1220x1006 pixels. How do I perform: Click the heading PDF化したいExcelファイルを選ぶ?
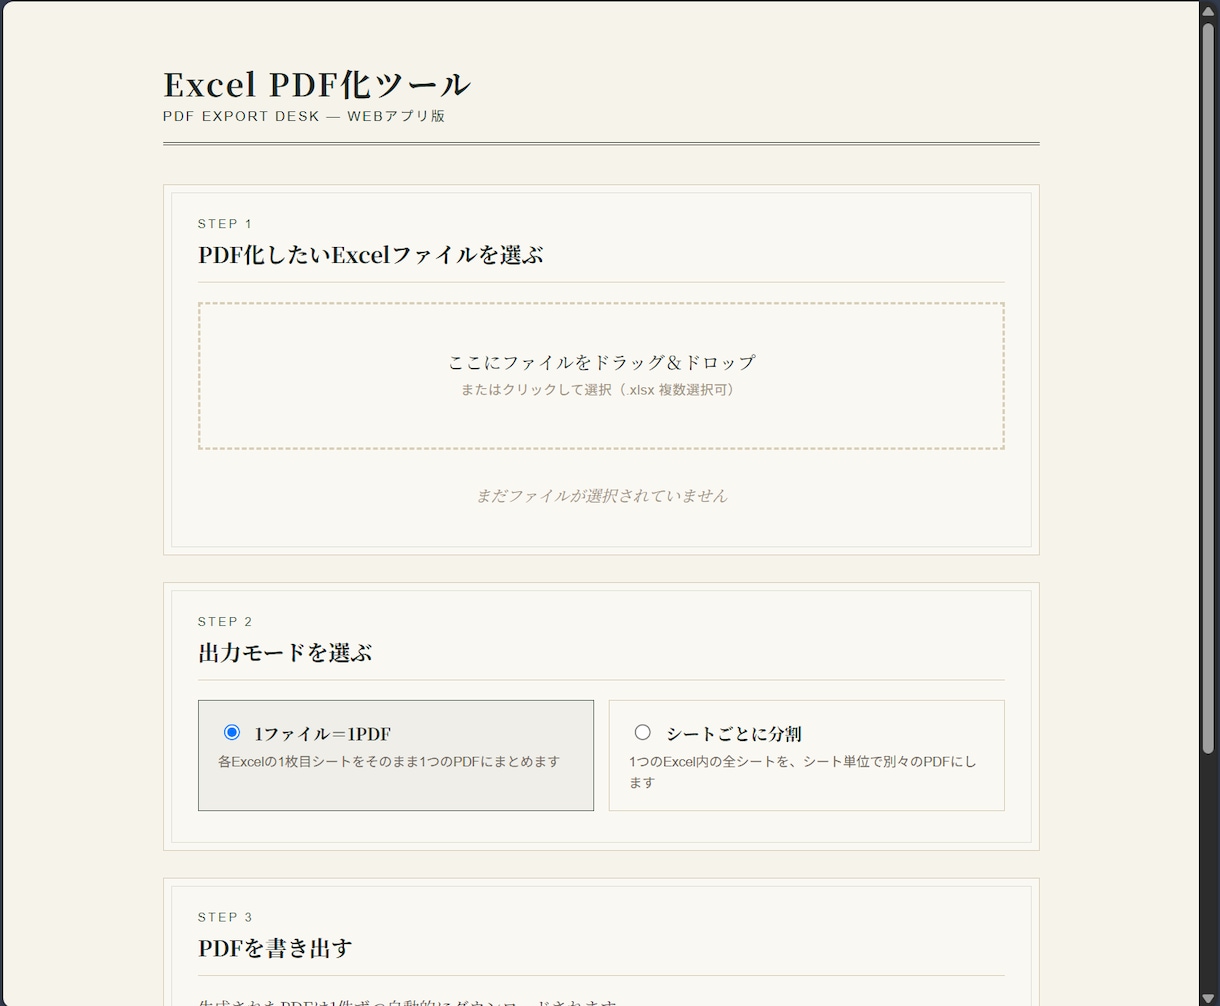point(370,254)
